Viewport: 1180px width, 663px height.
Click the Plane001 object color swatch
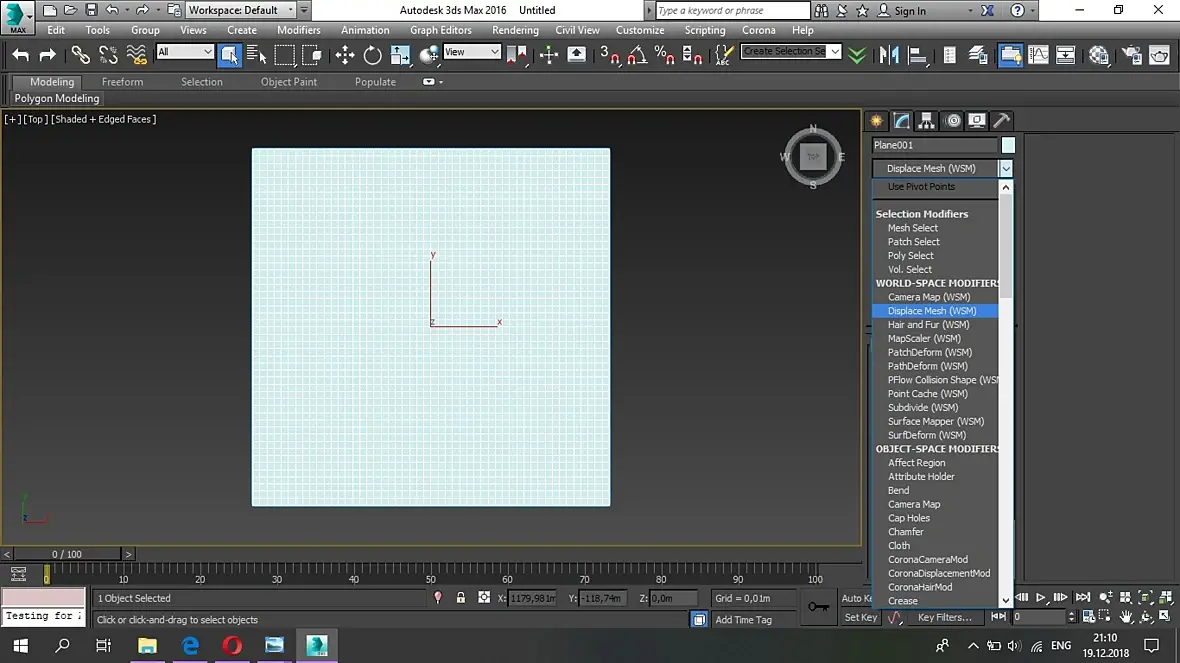1008,145
